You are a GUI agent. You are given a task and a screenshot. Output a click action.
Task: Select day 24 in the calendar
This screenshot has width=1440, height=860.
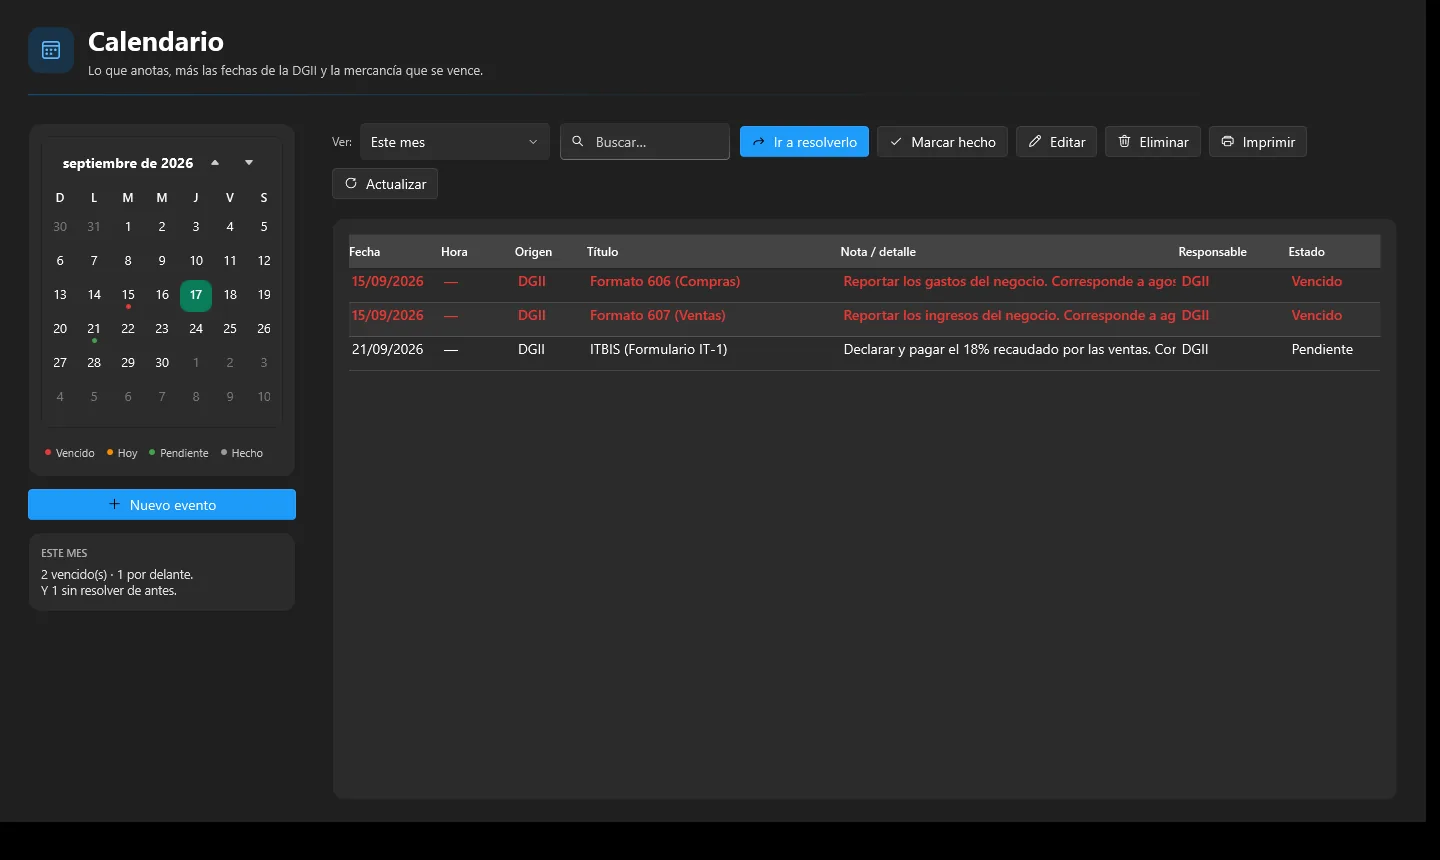pyautogui.click(x=196, y=329)
